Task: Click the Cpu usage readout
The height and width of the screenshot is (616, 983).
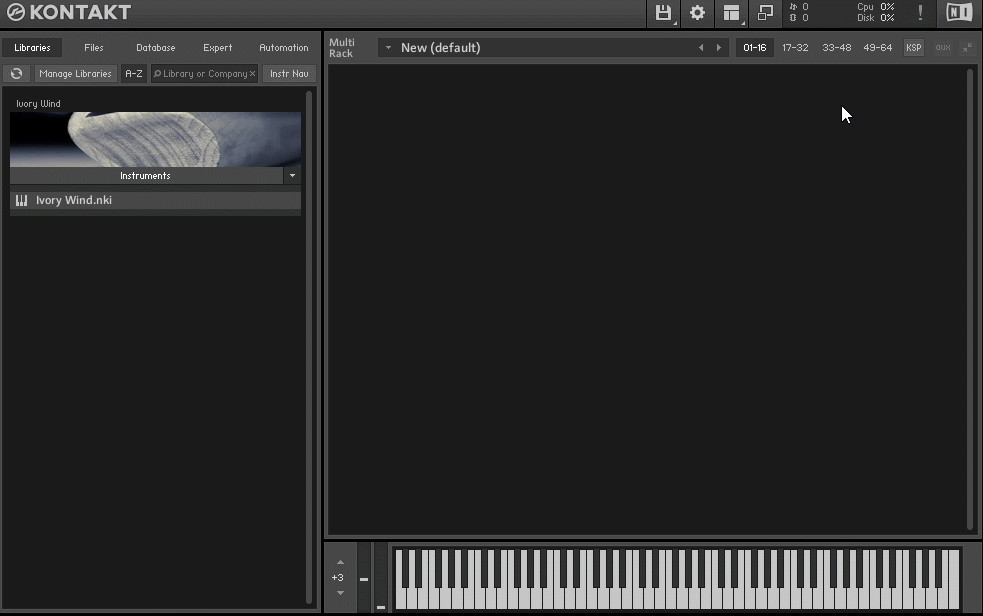Action: (876, 7)
